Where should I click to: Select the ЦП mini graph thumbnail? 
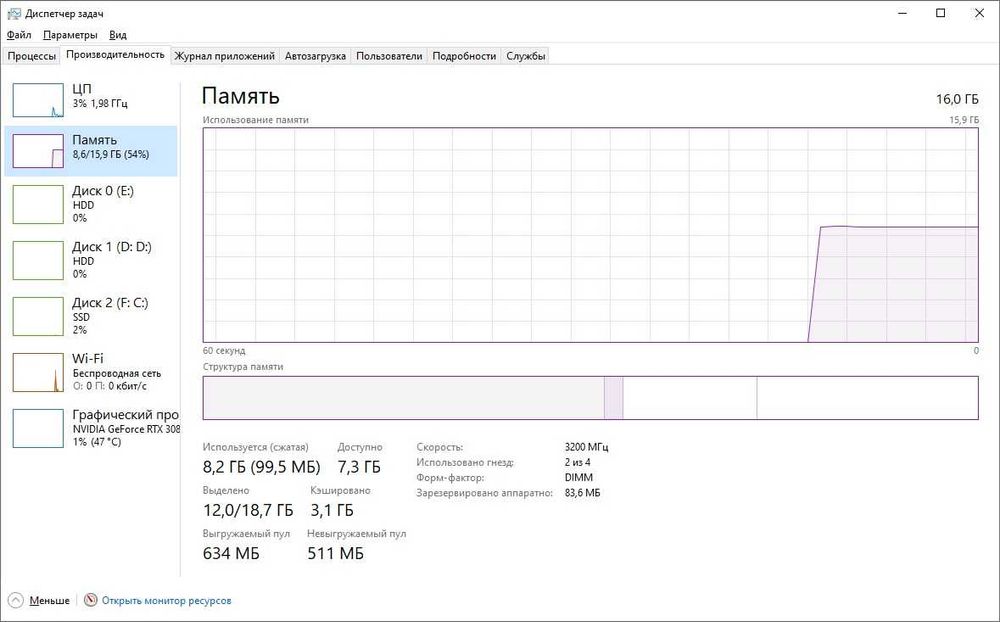pos(38,100)
